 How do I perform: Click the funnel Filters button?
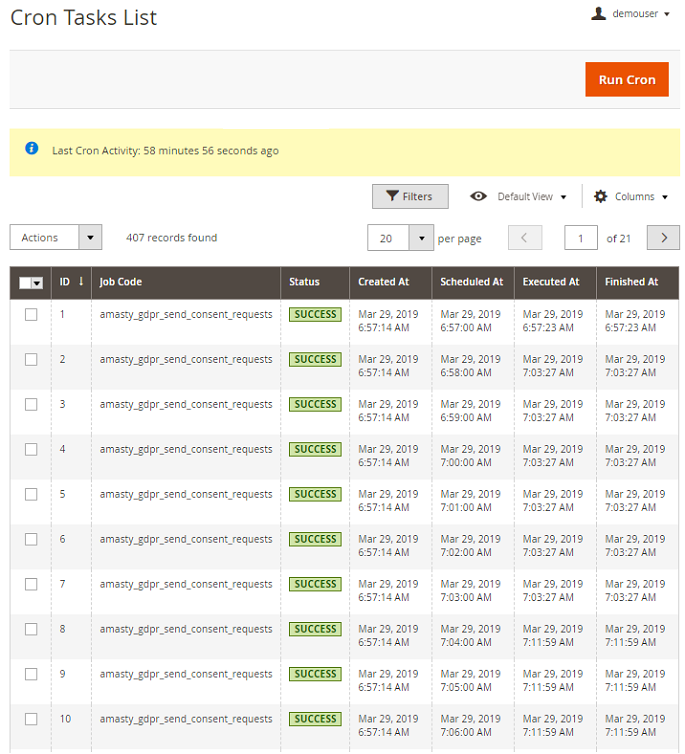(x=410, y=197)
